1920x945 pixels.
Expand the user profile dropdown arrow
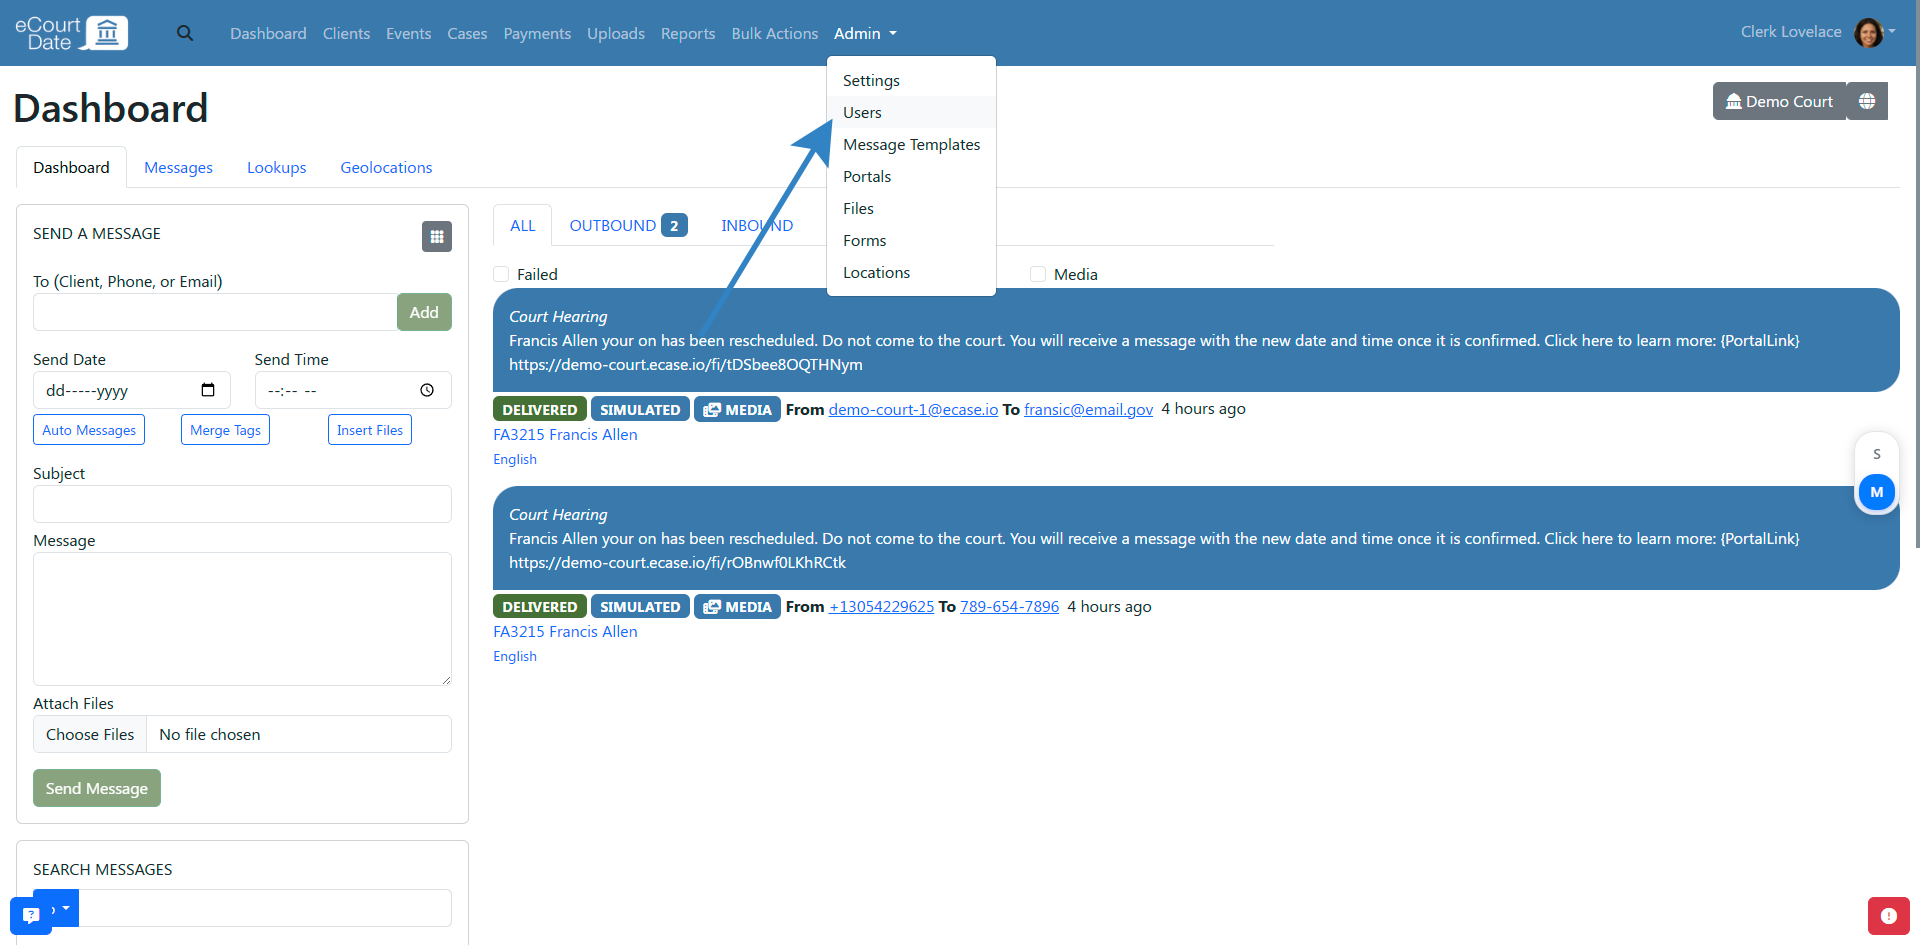[1892, 31]
